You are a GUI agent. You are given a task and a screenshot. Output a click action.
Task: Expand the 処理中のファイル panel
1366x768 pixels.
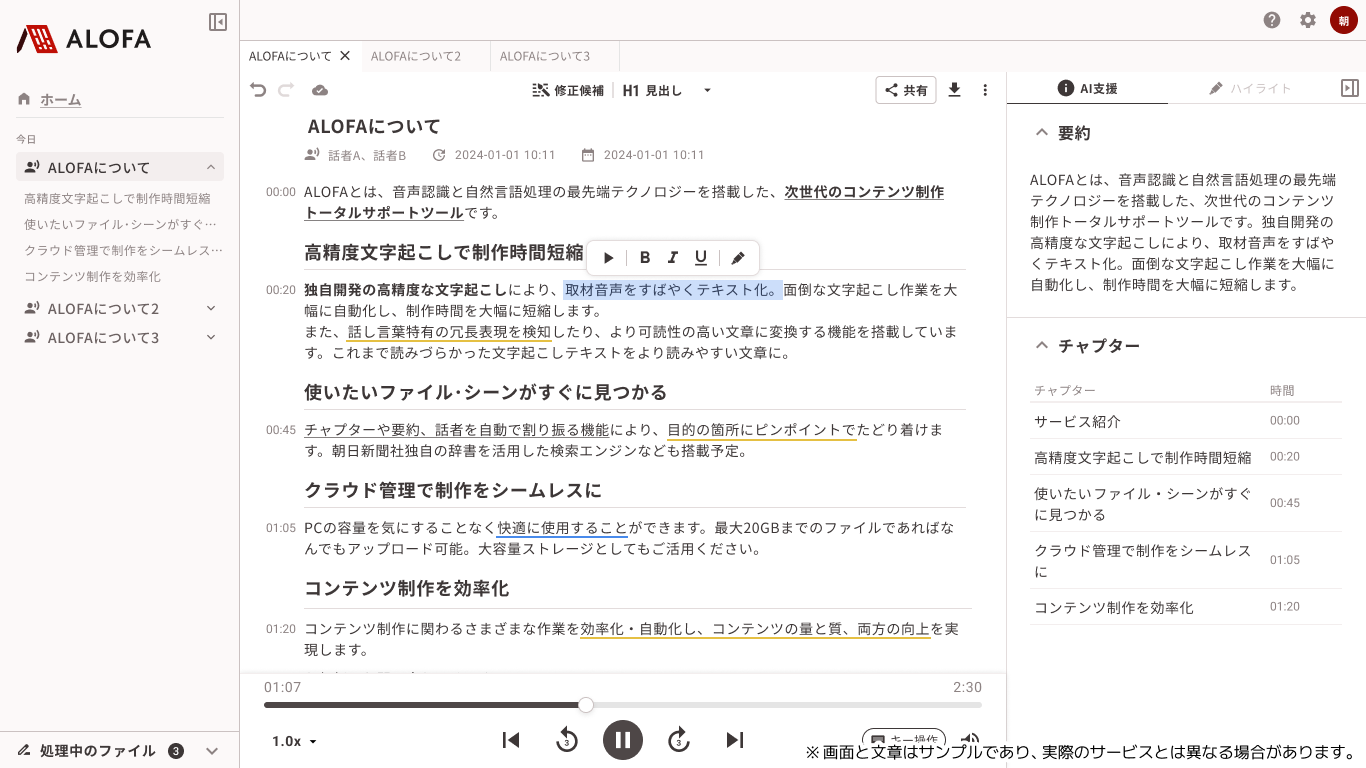(x=212, y=750)
